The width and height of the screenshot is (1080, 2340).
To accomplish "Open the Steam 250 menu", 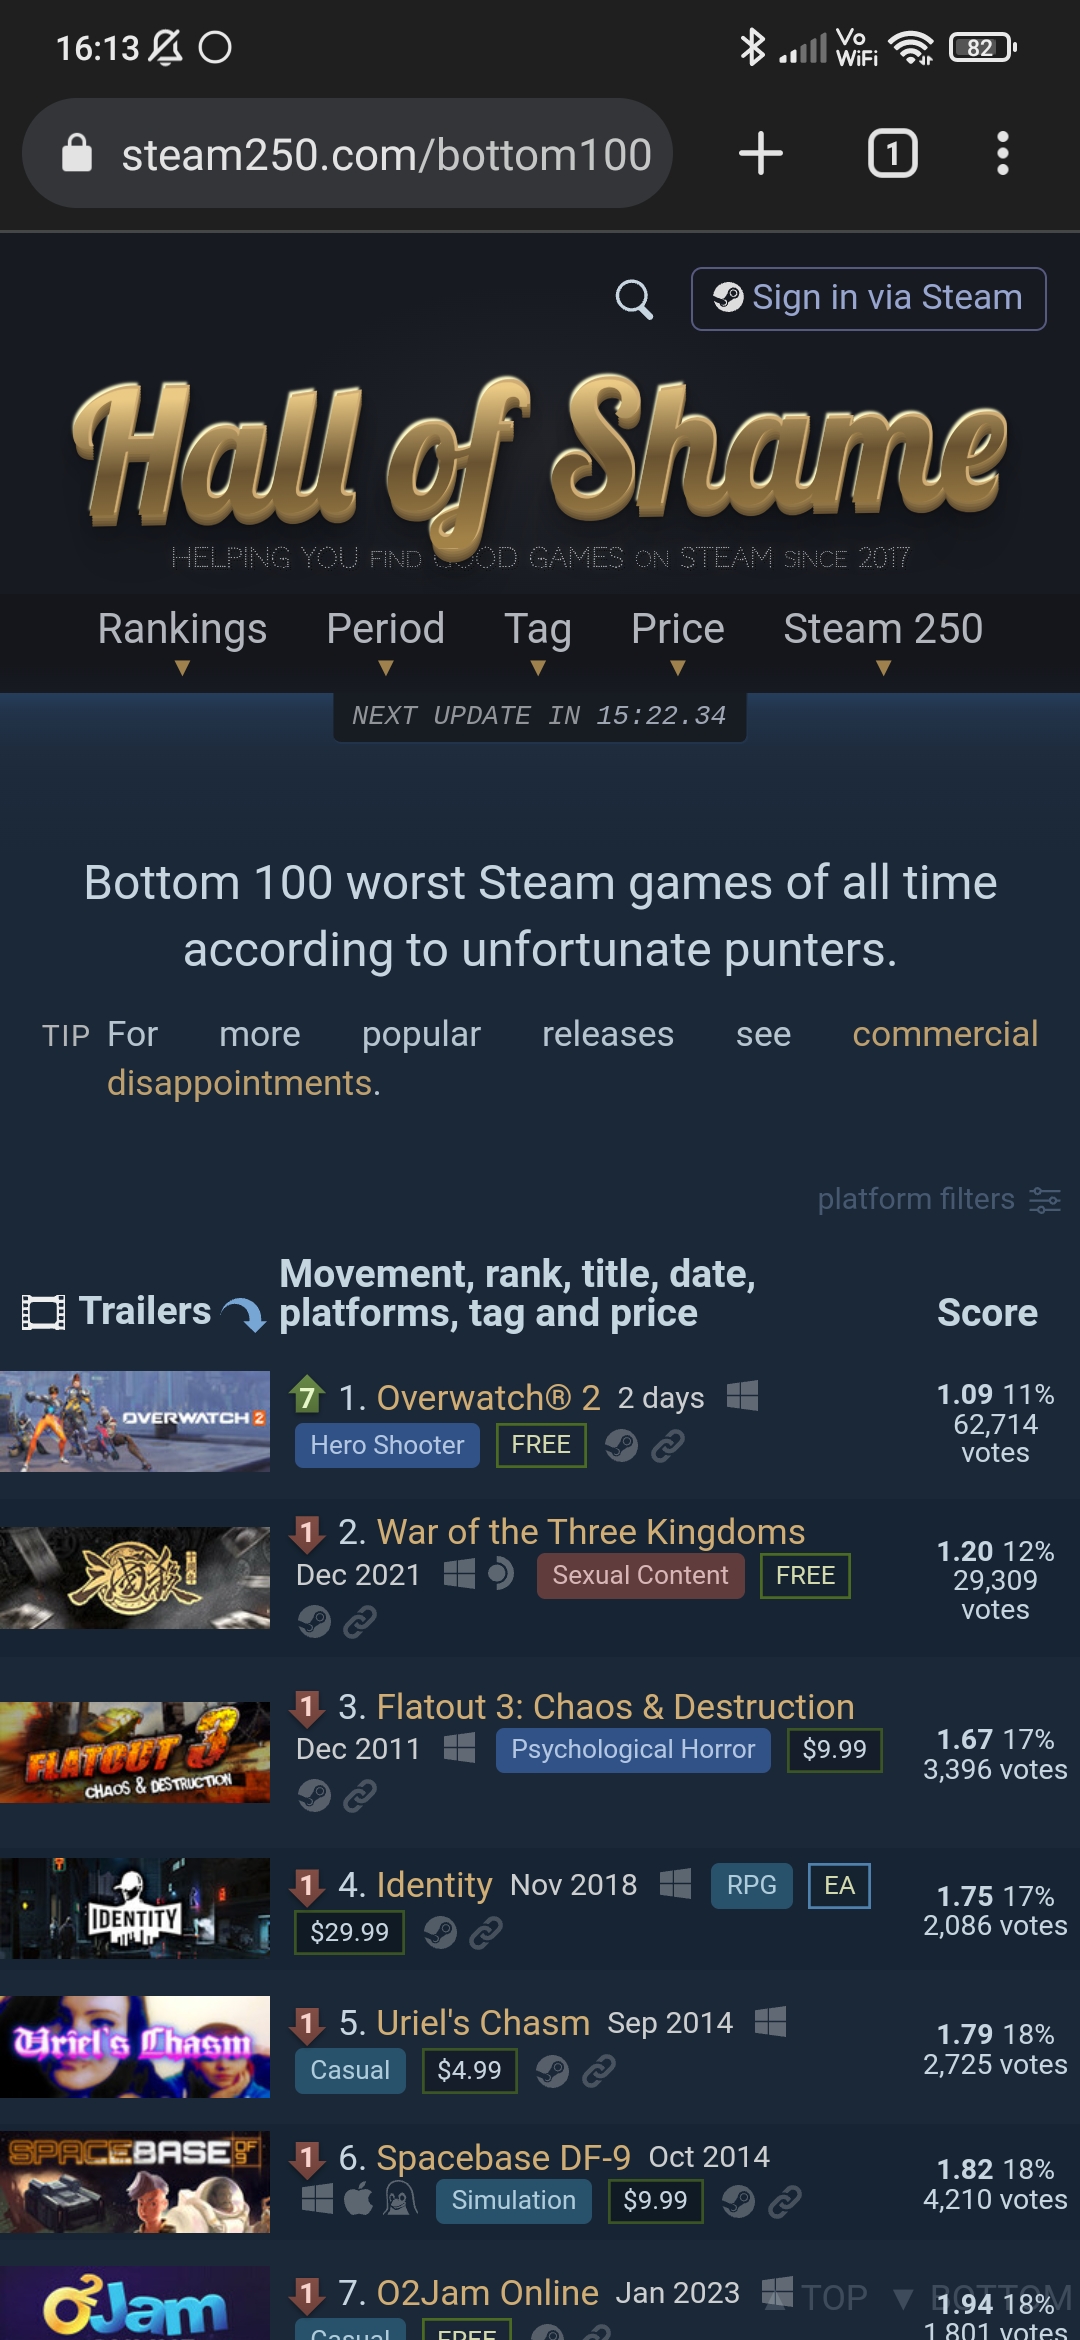I will 883,640.
